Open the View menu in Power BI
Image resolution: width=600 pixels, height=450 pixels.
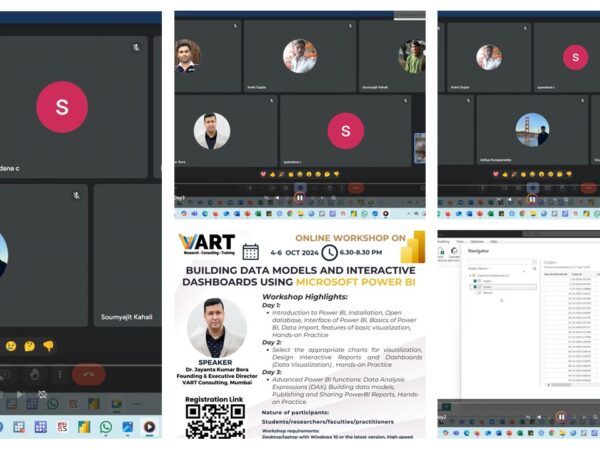pos(460,241)
